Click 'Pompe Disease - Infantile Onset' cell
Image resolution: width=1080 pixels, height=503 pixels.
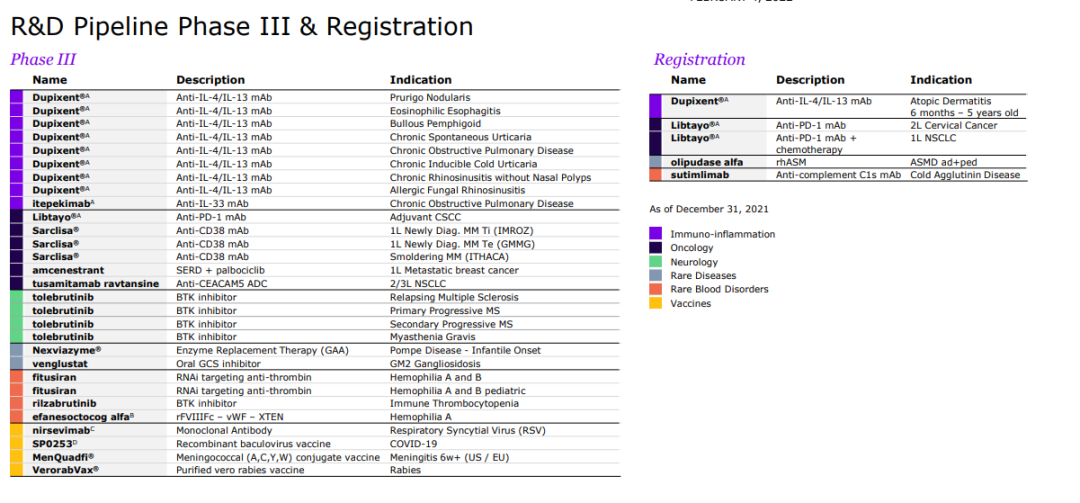464,350
